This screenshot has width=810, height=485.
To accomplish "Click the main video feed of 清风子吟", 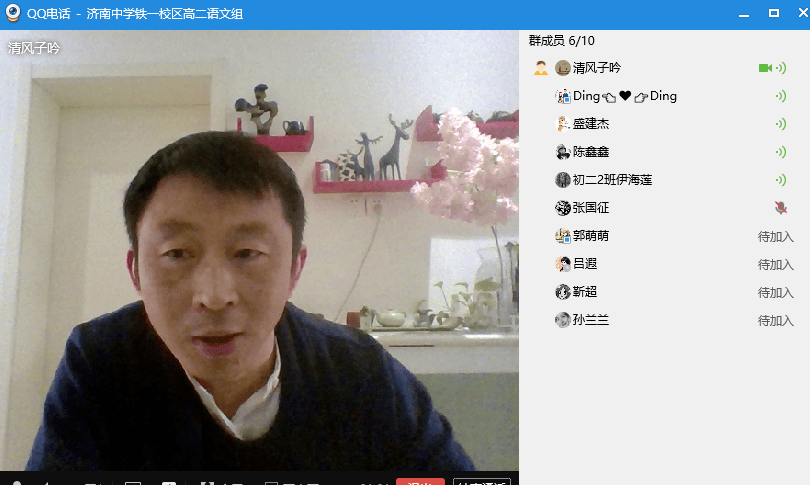I will 259,251.
